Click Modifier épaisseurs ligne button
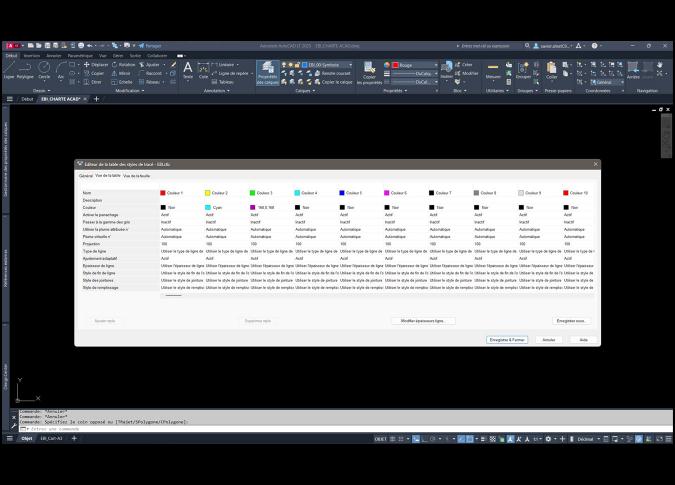Screen dimensions: 675x485 pos(423,321)
